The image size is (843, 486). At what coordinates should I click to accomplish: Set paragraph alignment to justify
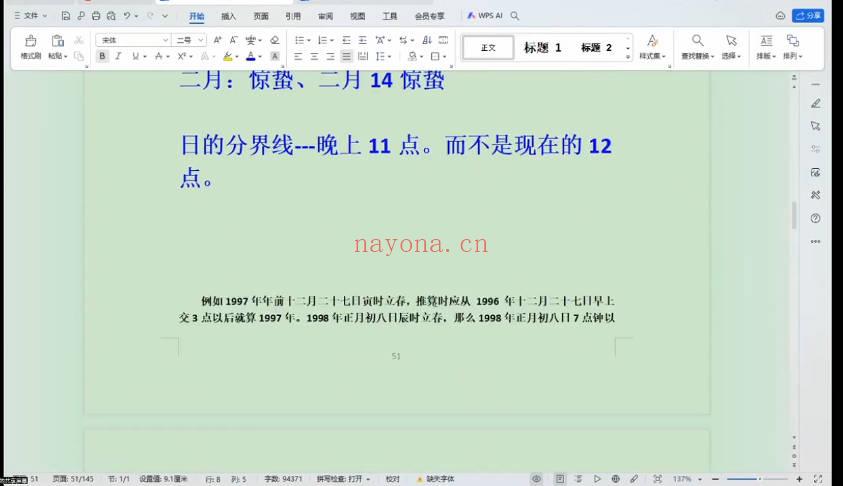click(346, 56)
